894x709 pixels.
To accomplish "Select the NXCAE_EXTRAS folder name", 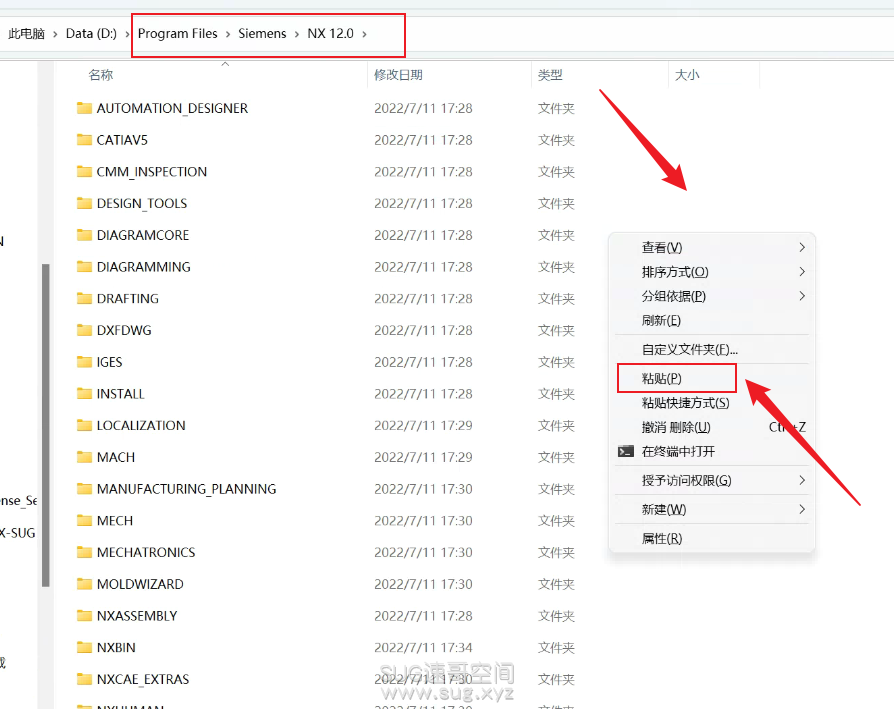I will [x=143, y=679].
